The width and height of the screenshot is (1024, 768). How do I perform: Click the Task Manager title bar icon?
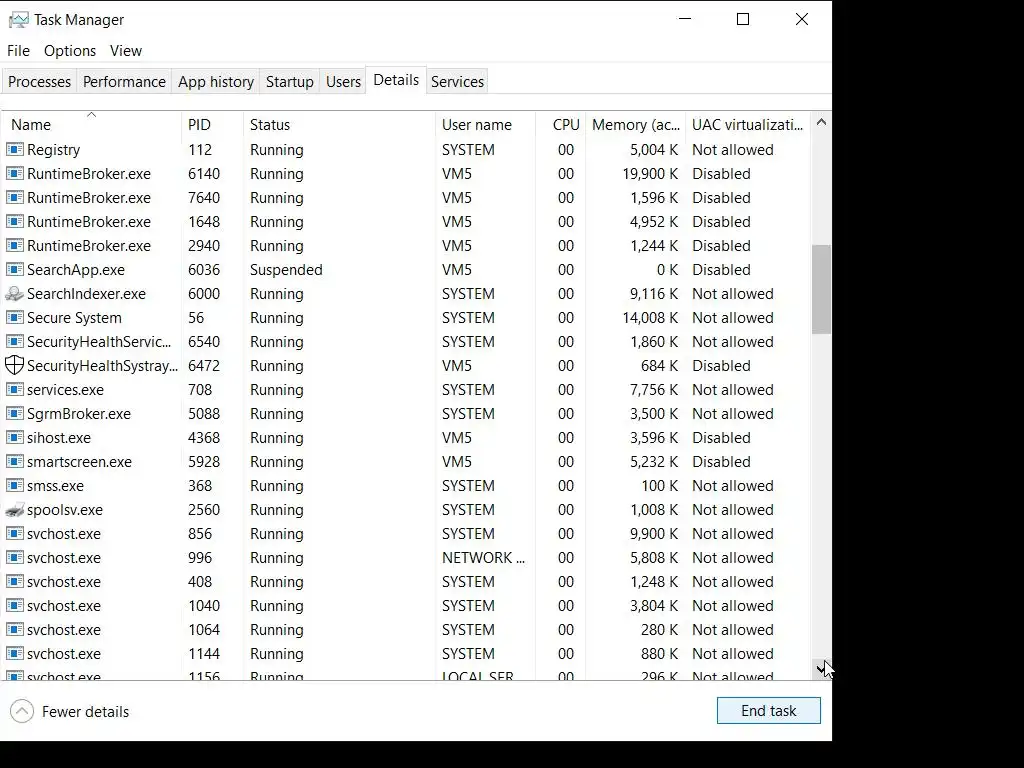pyautogui.click(x=18, y=20)
